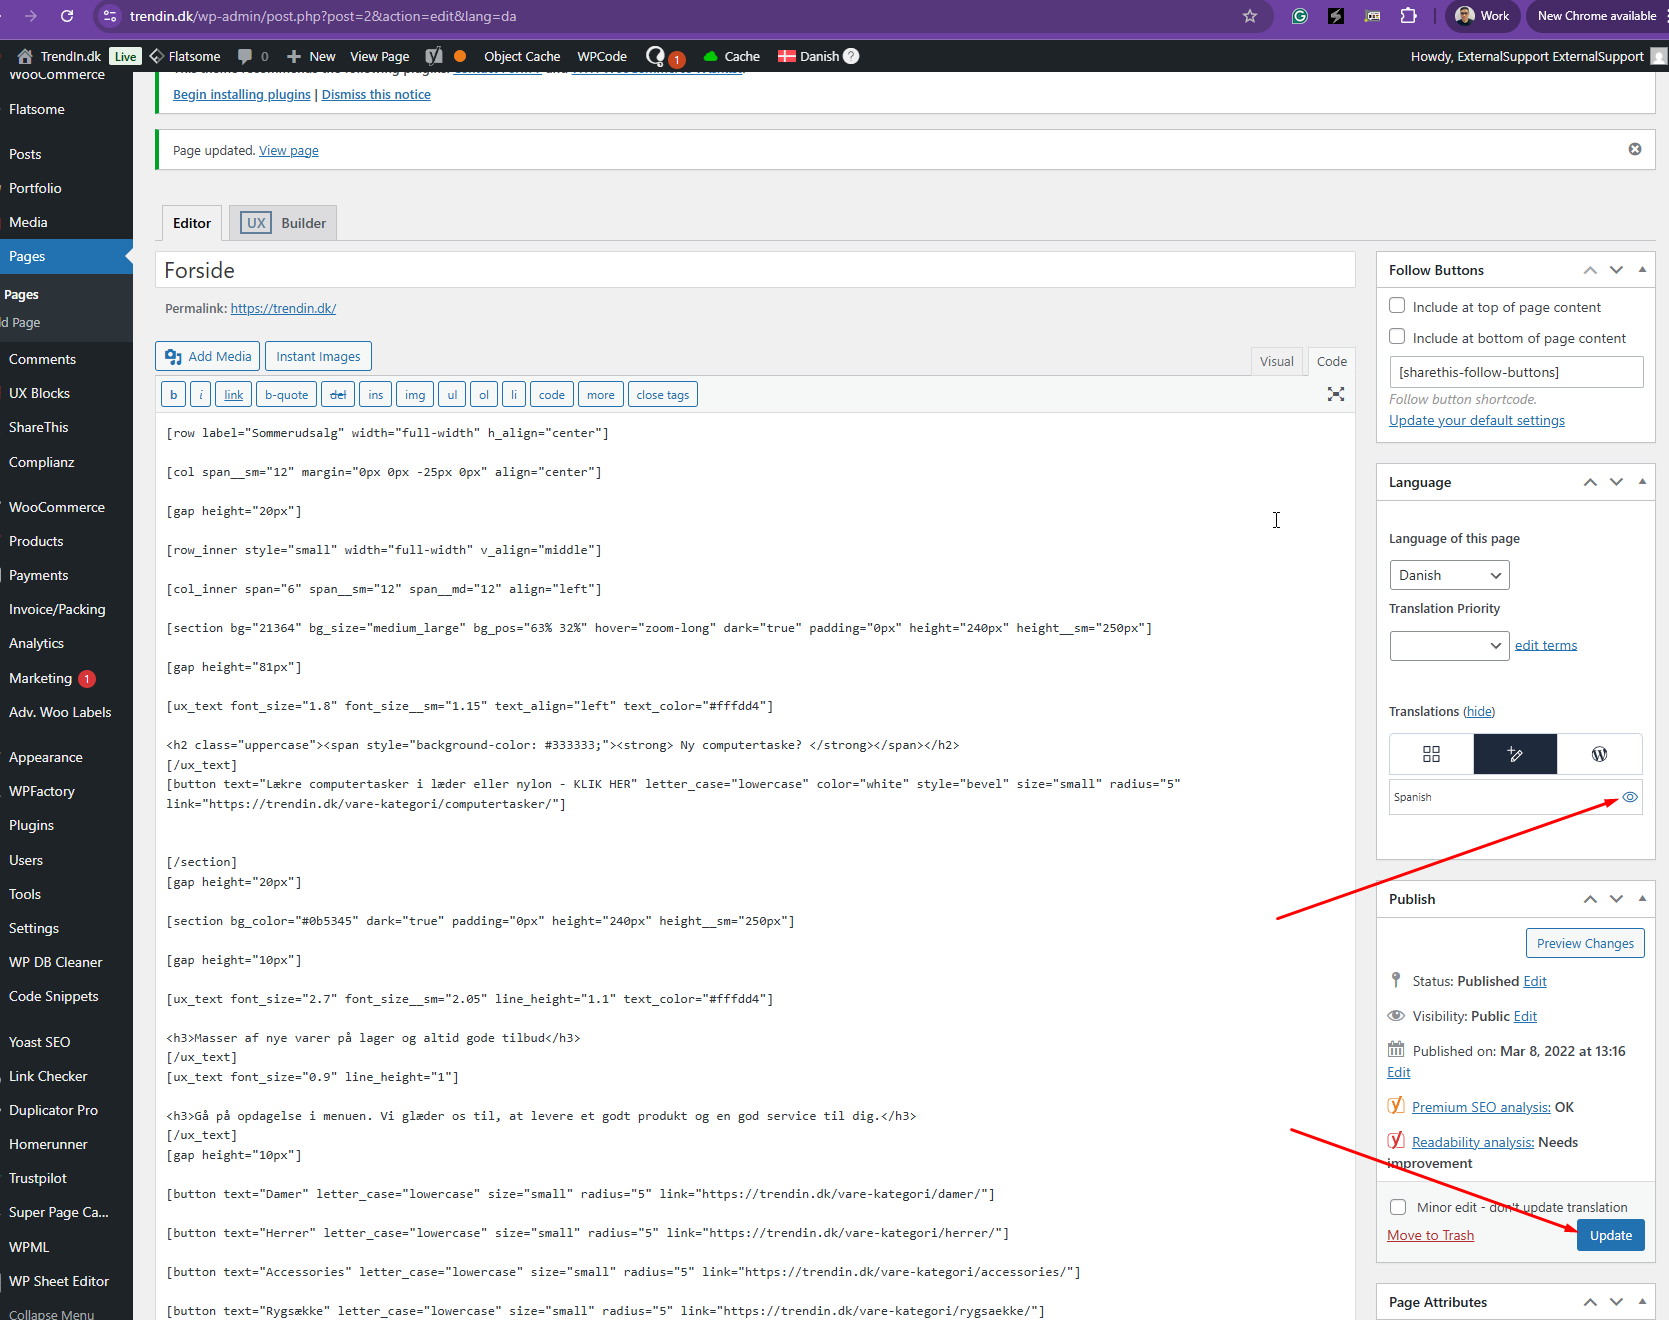Viewport: 1669px width, 1320px height.
Task: Toggle the Spanish translation eye icon
Action: point(1629,797)
